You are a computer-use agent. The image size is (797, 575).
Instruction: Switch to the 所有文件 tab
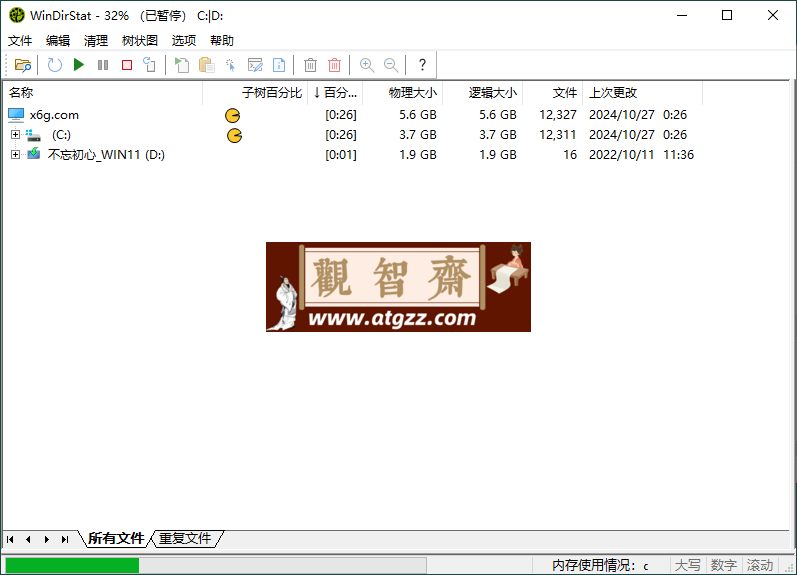[x=116, y=539]
